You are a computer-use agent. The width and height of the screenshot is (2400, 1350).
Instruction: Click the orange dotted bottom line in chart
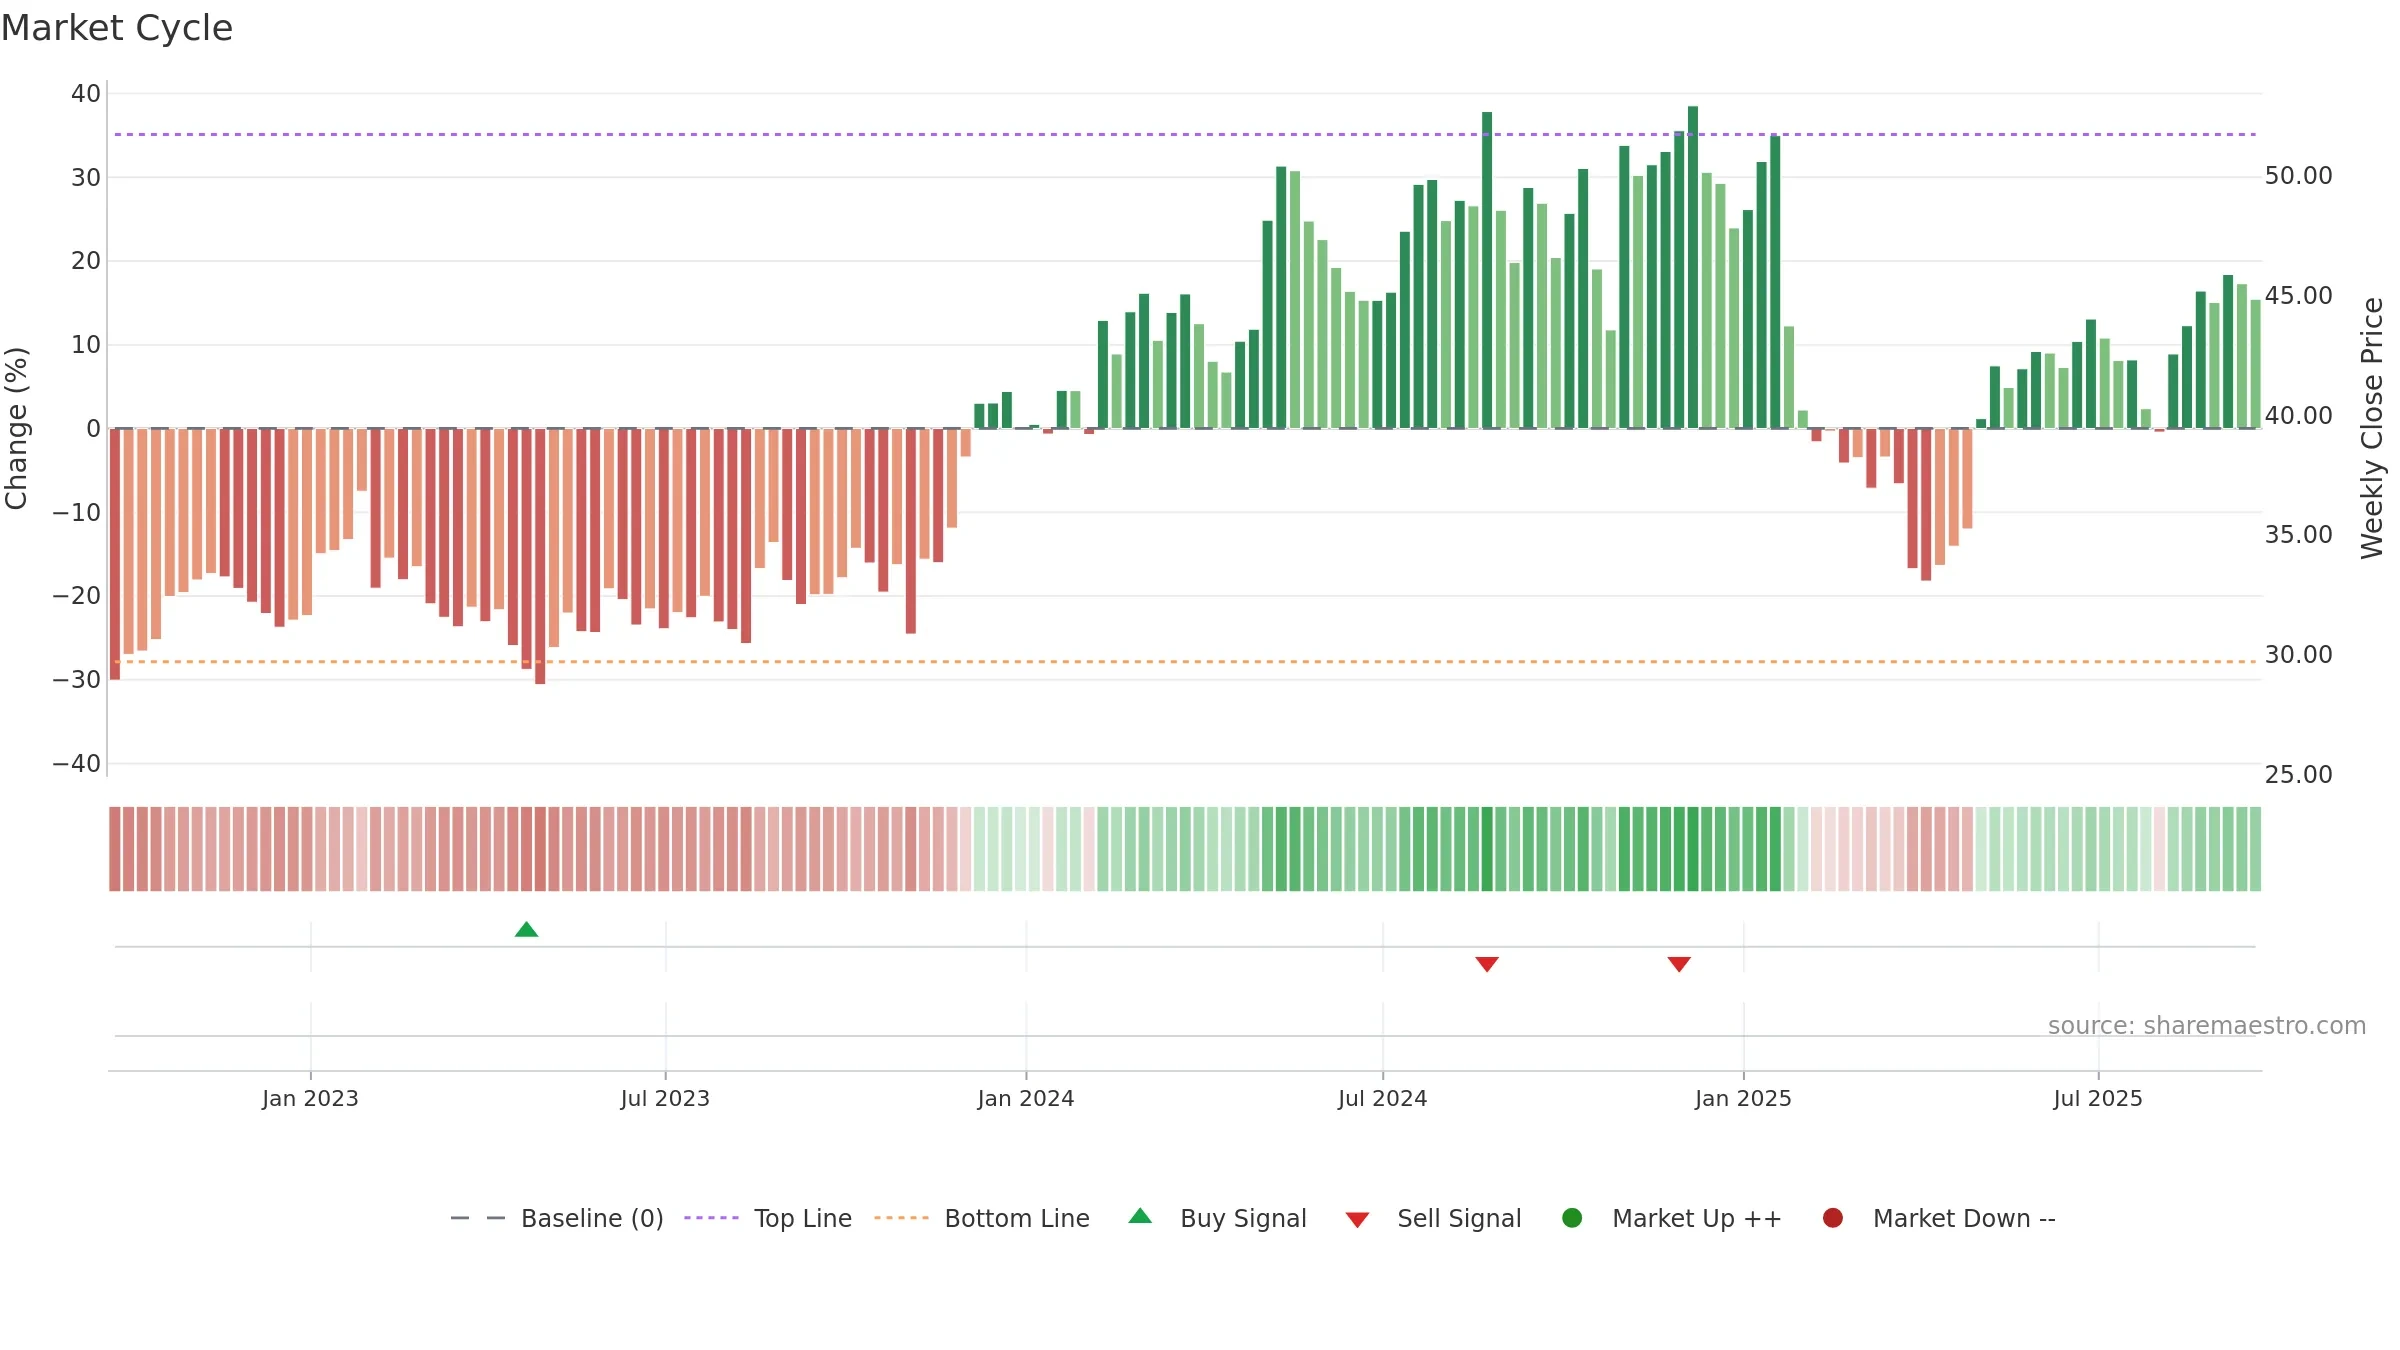1185,662
